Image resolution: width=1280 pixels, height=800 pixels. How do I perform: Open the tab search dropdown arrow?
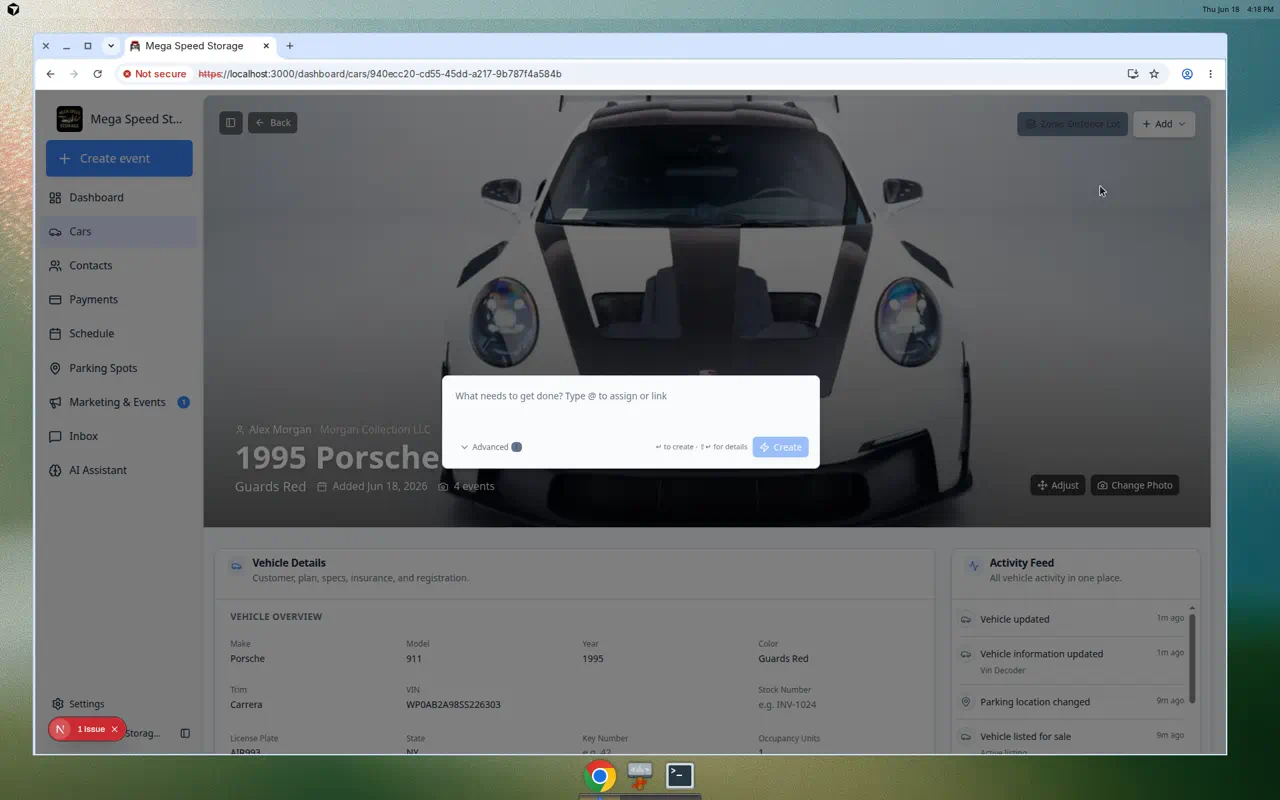tap(111, 46)
